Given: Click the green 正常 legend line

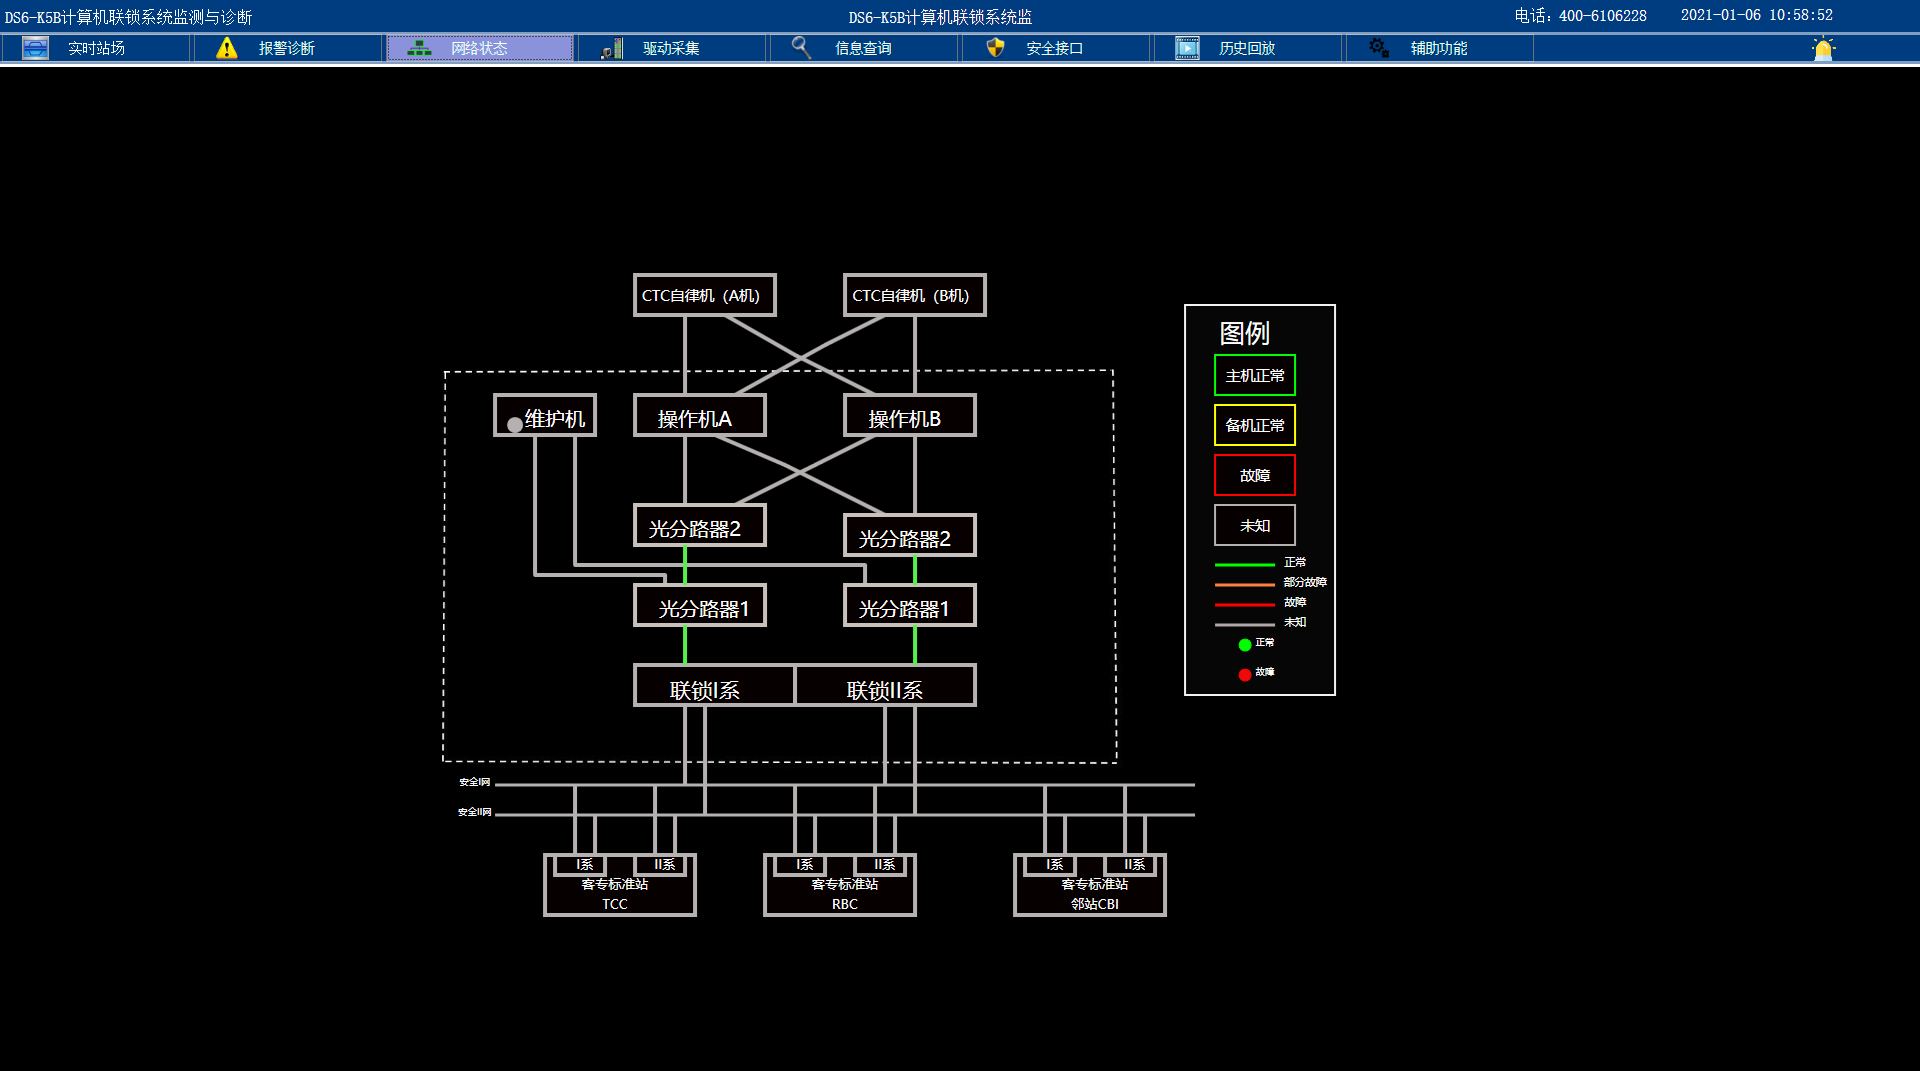Looking at the screenshot, I should tap(1245, 565).
